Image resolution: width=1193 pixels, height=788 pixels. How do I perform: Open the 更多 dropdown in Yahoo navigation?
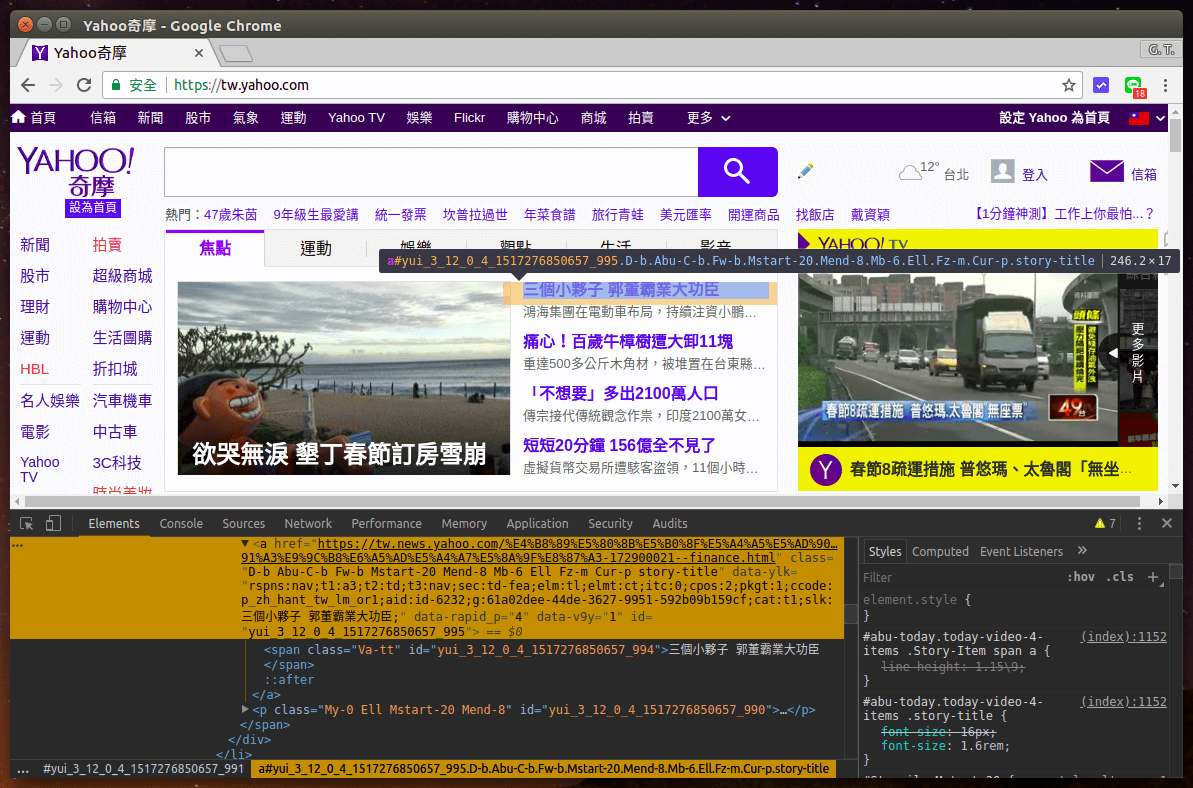pyautogui.click(x=707, y=118)
